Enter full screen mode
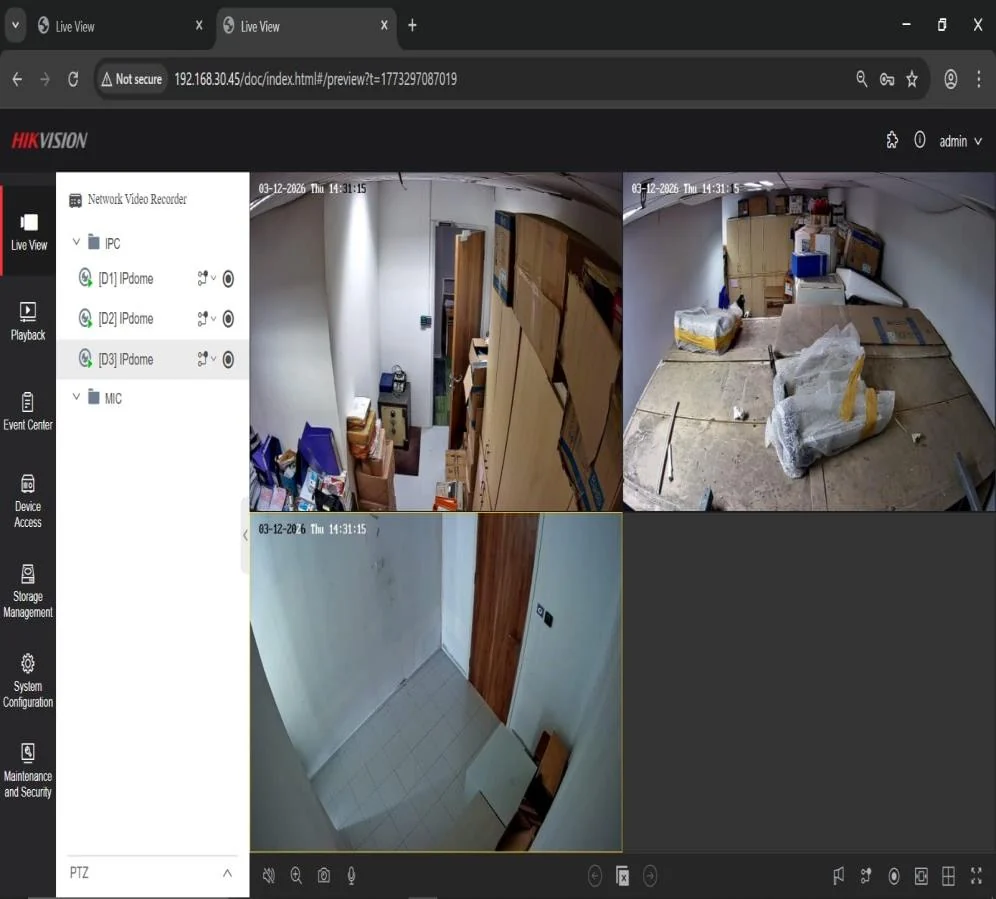 click(976, 876)
